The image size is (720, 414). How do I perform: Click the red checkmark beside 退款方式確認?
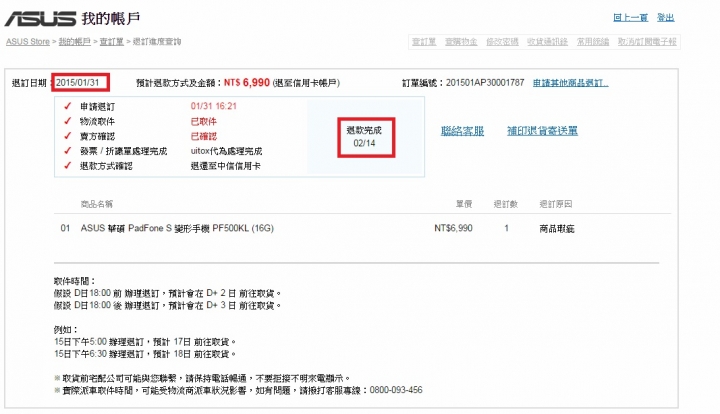(68, 165)
